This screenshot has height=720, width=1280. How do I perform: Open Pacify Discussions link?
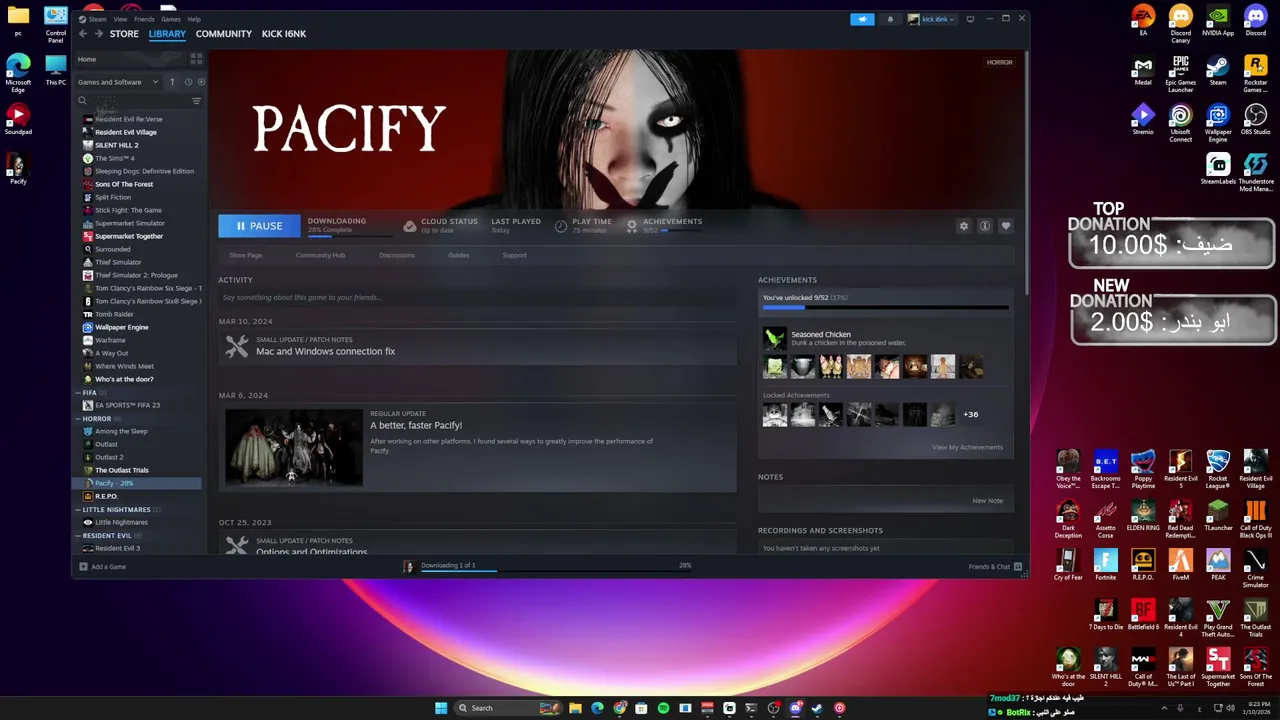pyautogui.click(x=397, y=255)
